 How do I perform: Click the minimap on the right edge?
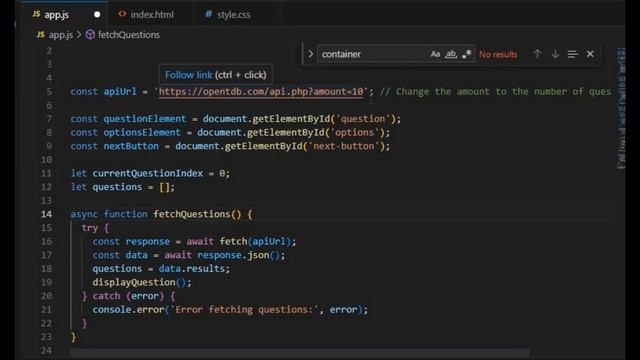pos(621,108)
